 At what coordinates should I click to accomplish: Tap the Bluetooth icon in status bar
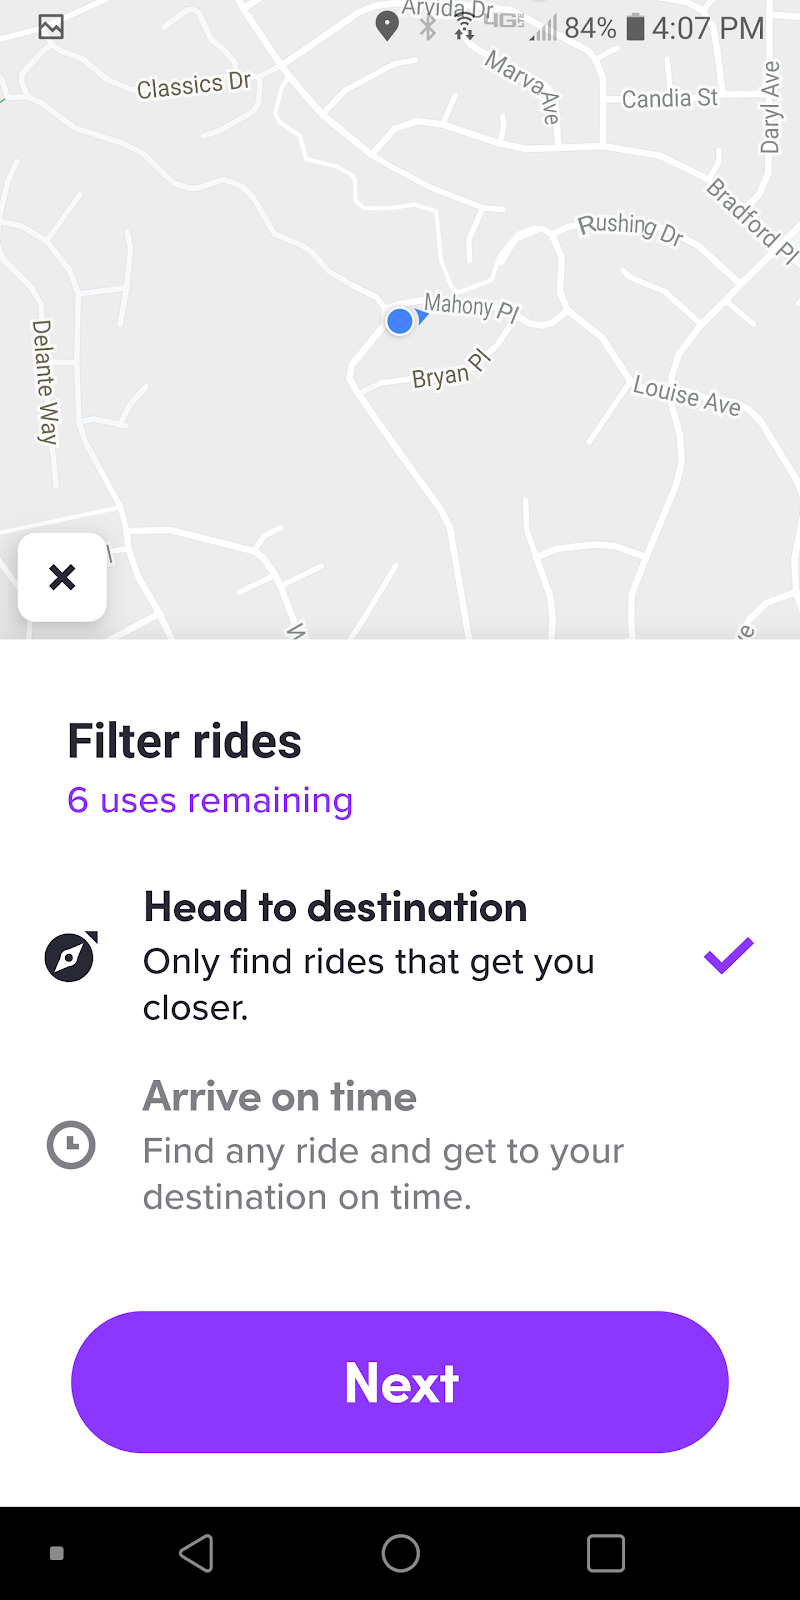click(x=428, y=27)
